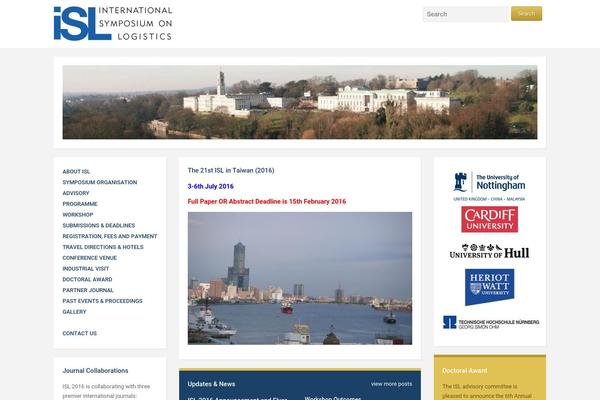
Task: Open the Partner Journal page
Action: 88,290
